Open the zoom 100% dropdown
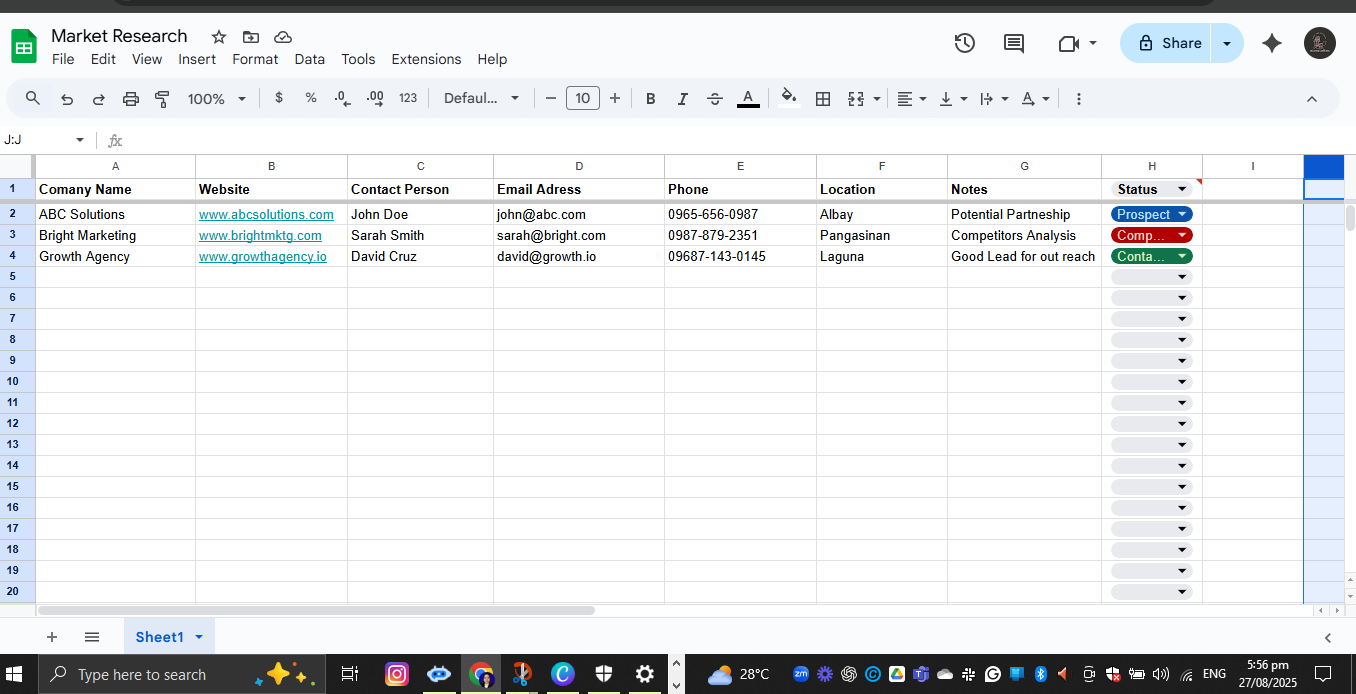Screen dimensions: 1356x694 point(216,99)
